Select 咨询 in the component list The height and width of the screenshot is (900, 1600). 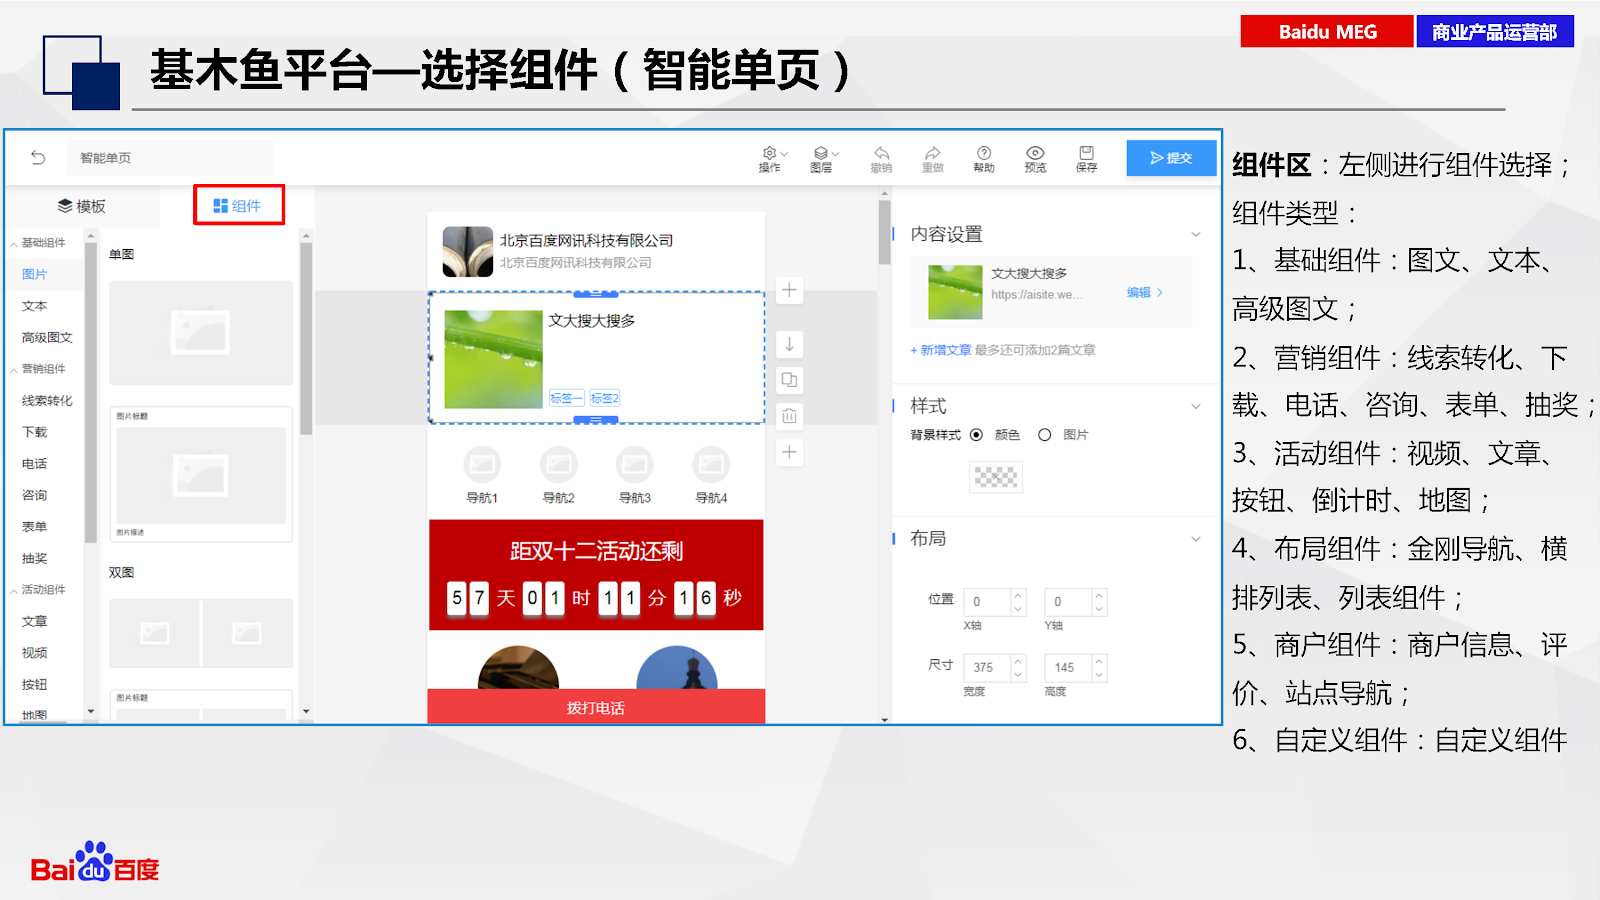point(35,495)
